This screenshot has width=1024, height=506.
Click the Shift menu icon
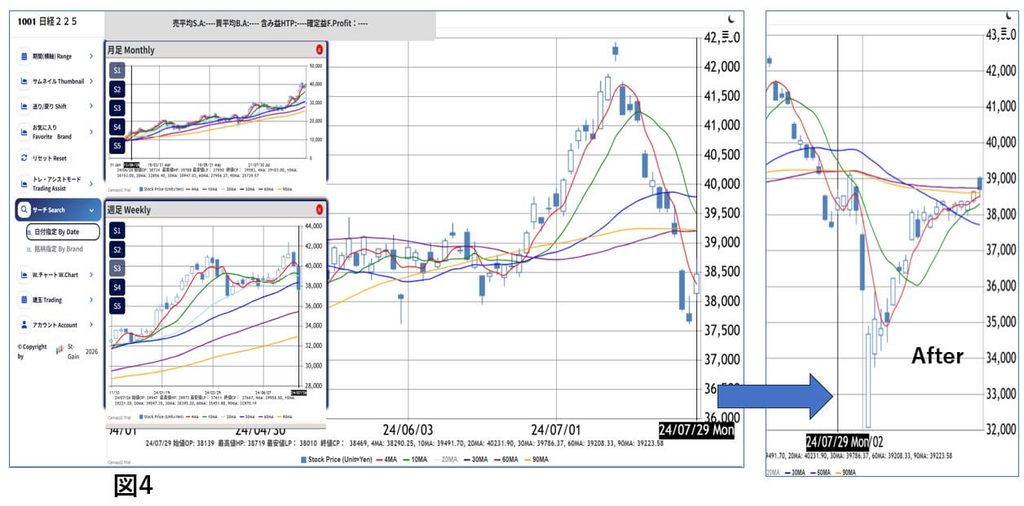tap(25, 106)
